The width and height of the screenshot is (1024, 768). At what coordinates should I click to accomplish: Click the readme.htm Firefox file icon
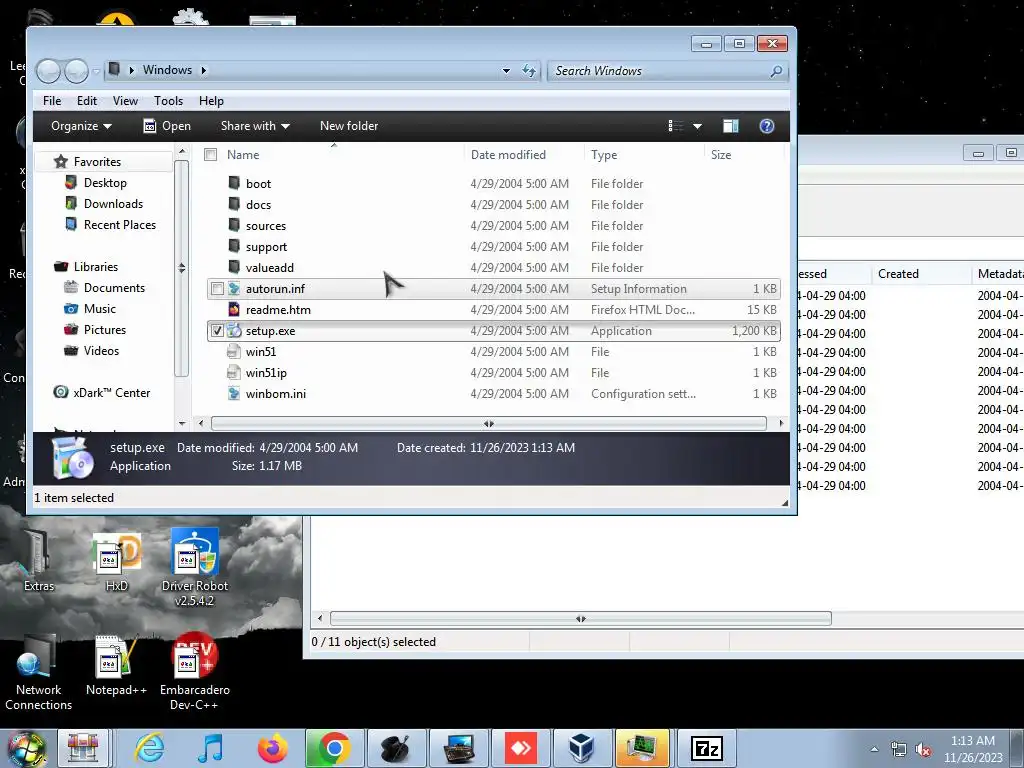(234, 310)
